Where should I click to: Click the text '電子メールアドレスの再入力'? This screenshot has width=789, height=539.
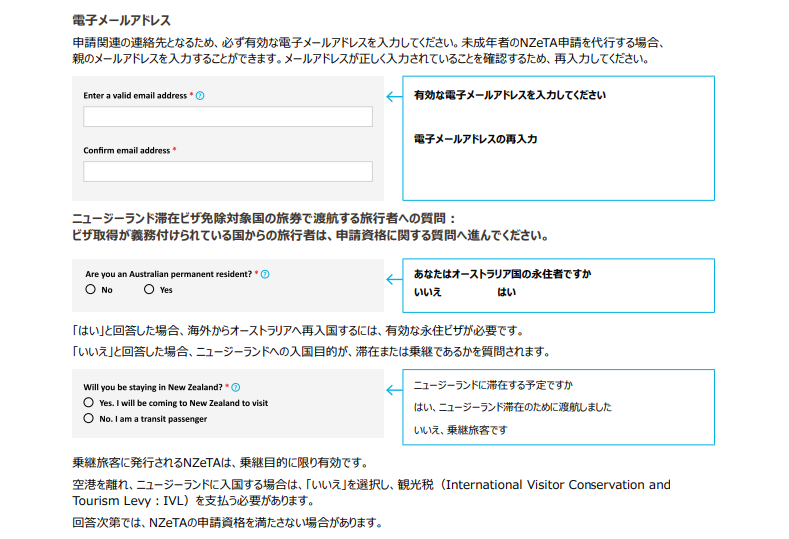(x=476, y=139)
